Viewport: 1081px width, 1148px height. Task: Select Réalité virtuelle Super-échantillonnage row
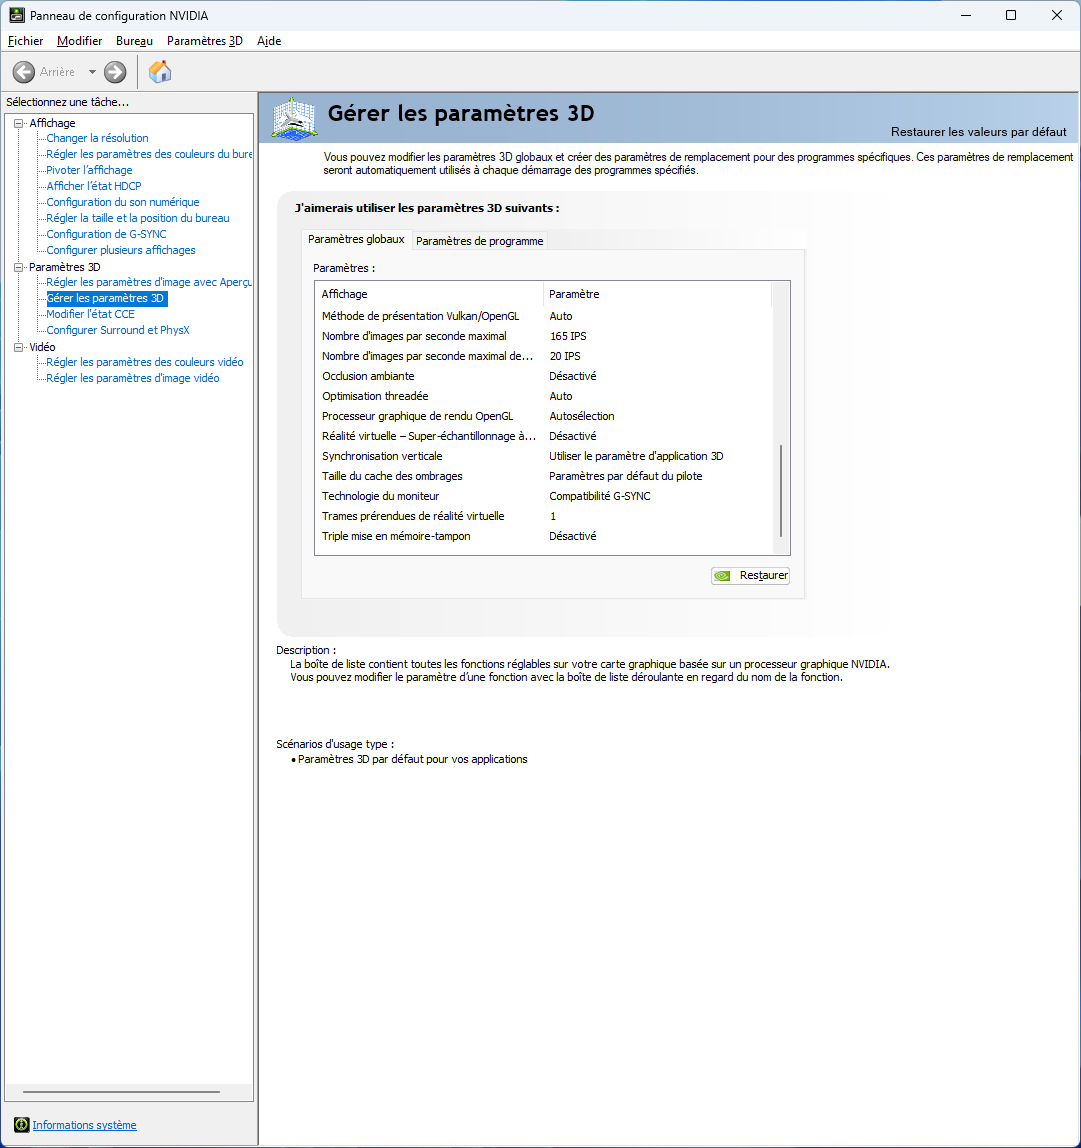[x=543, y=436]
